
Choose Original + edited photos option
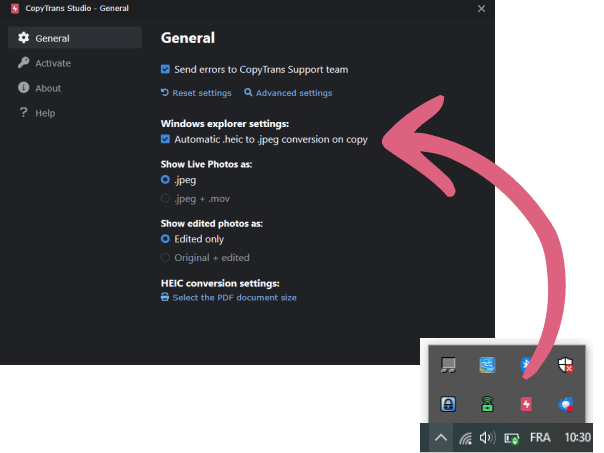(x=166, y=257)
